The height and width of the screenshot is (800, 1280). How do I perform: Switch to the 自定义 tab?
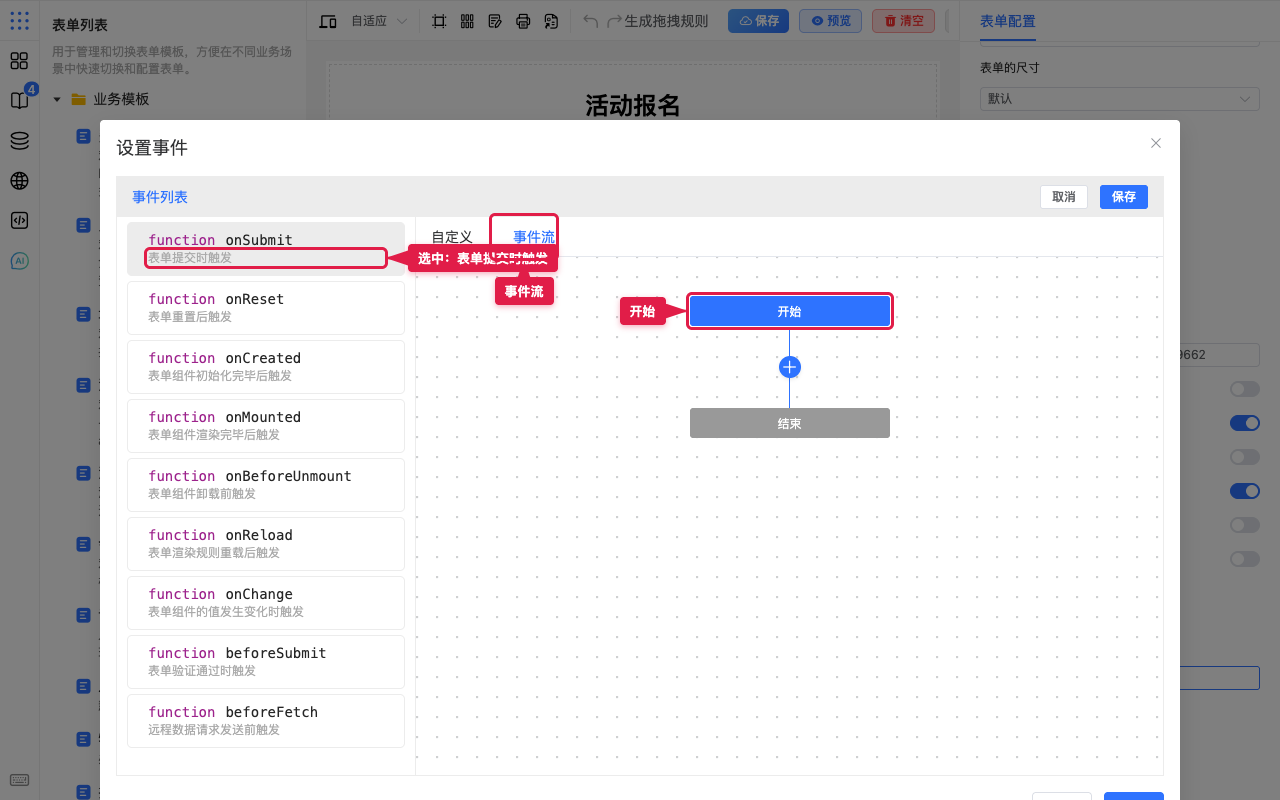(x=452, y=237)
